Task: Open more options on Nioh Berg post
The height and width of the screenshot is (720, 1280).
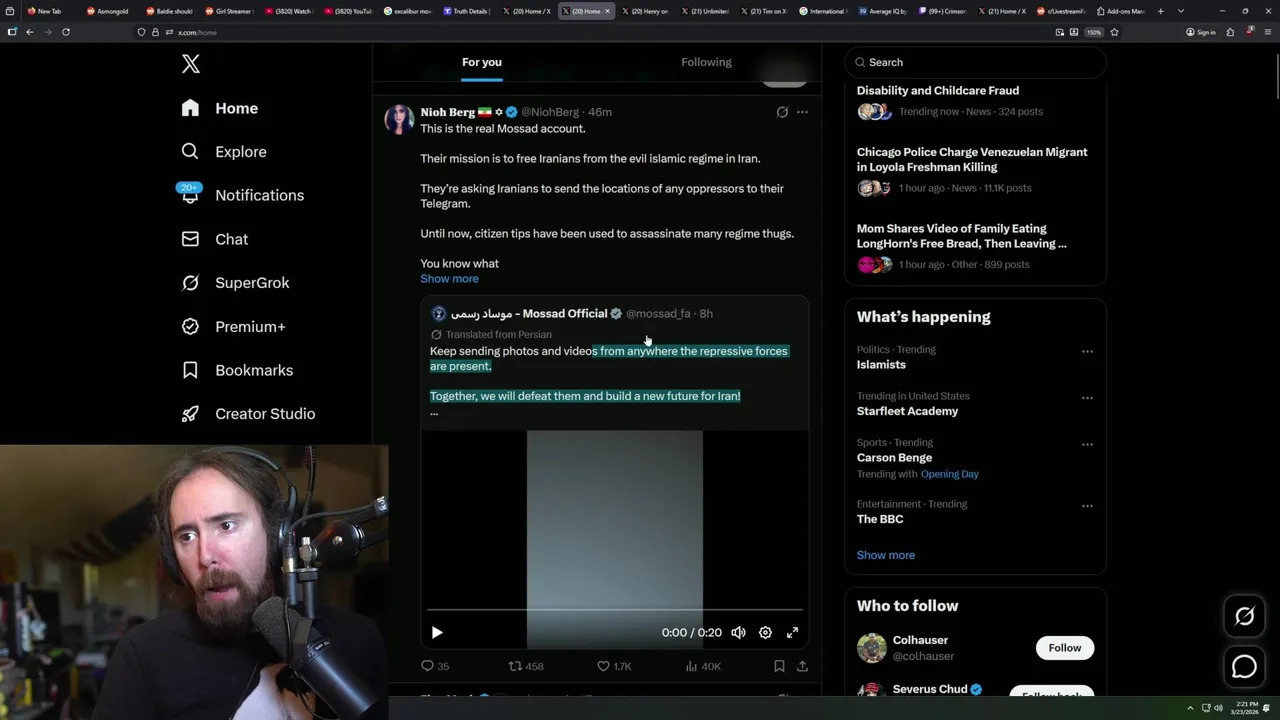Action: coord(802,112)
